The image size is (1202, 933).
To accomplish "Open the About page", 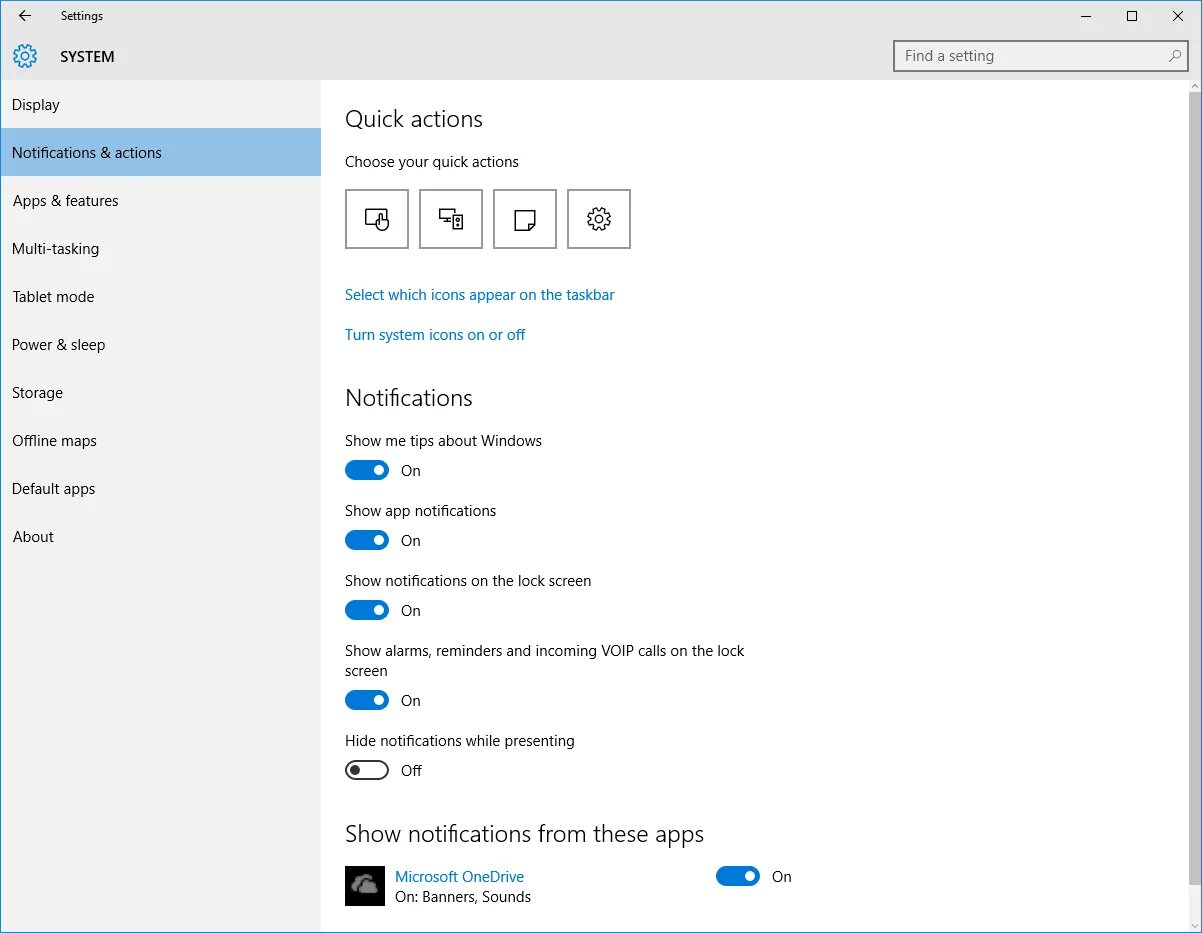I will pyautogui.click(x=161, y=536).
